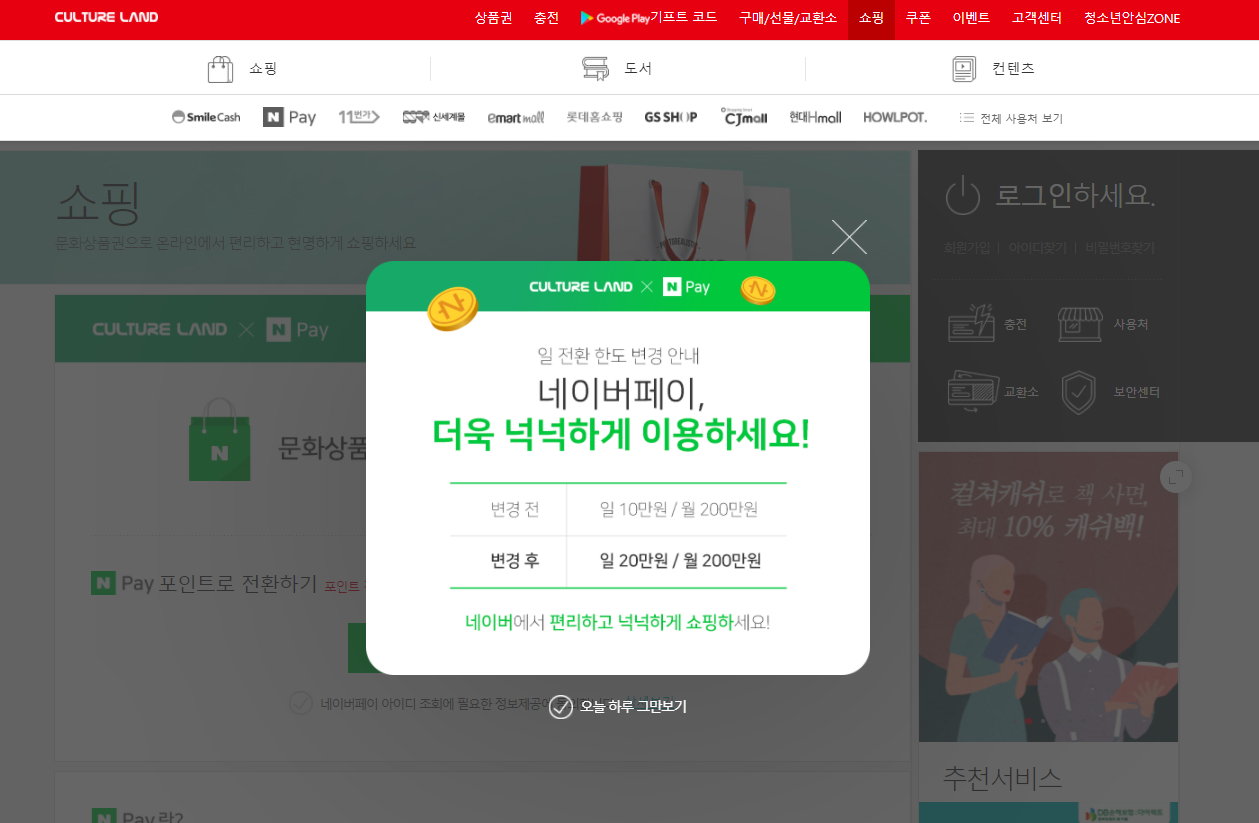
Task: Click the HOWLPOT logo
Action: point(895,117)
